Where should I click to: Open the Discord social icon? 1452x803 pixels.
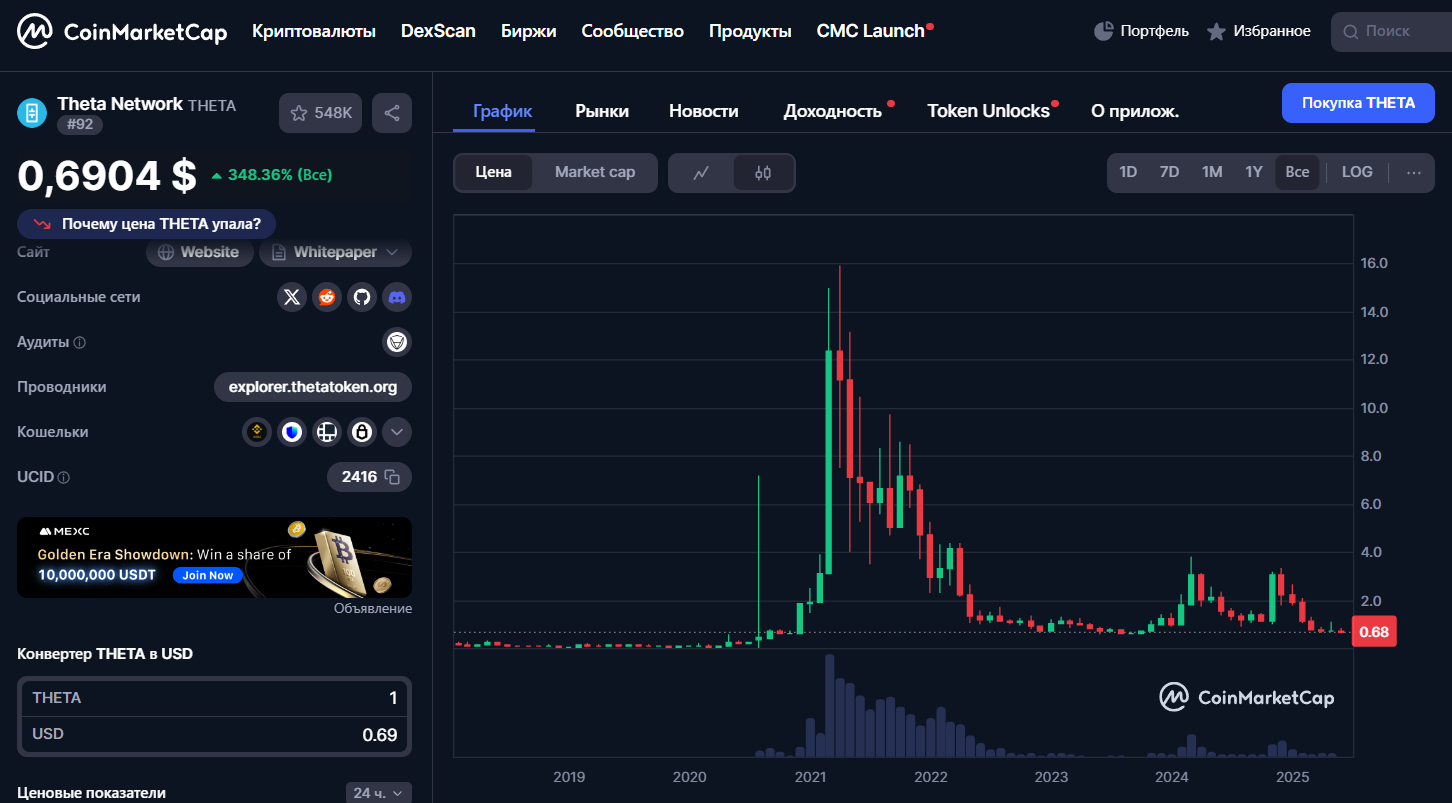(x=396, y=297)
